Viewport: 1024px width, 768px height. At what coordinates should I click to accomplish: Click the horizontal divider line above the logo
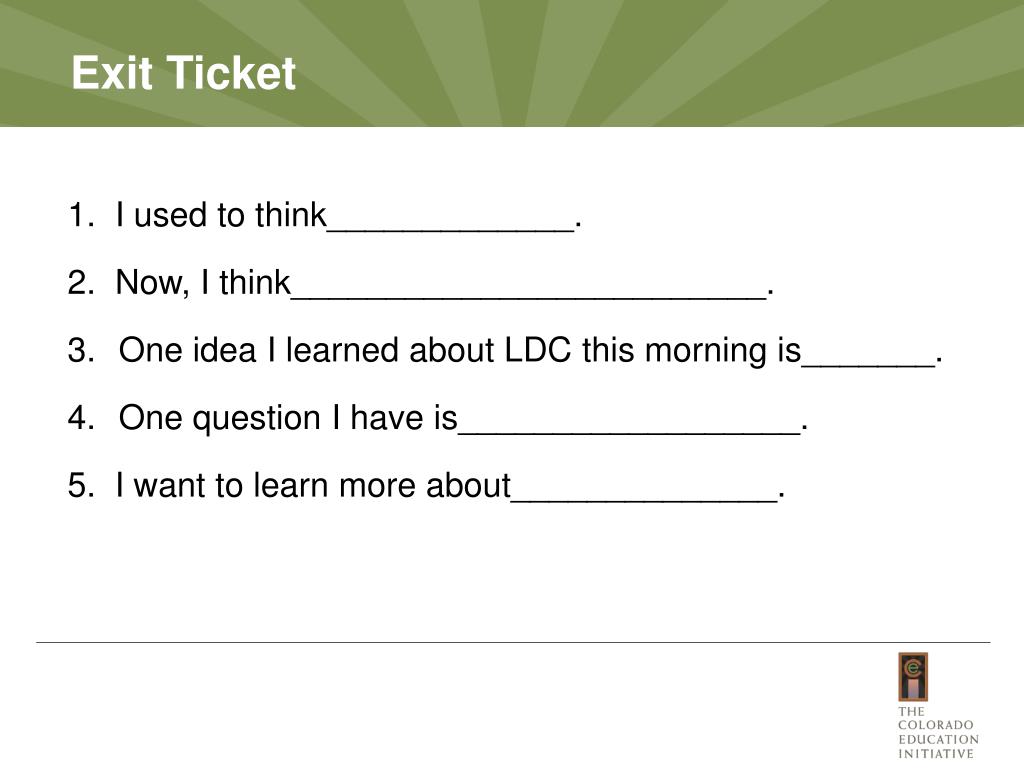point(512,642)
